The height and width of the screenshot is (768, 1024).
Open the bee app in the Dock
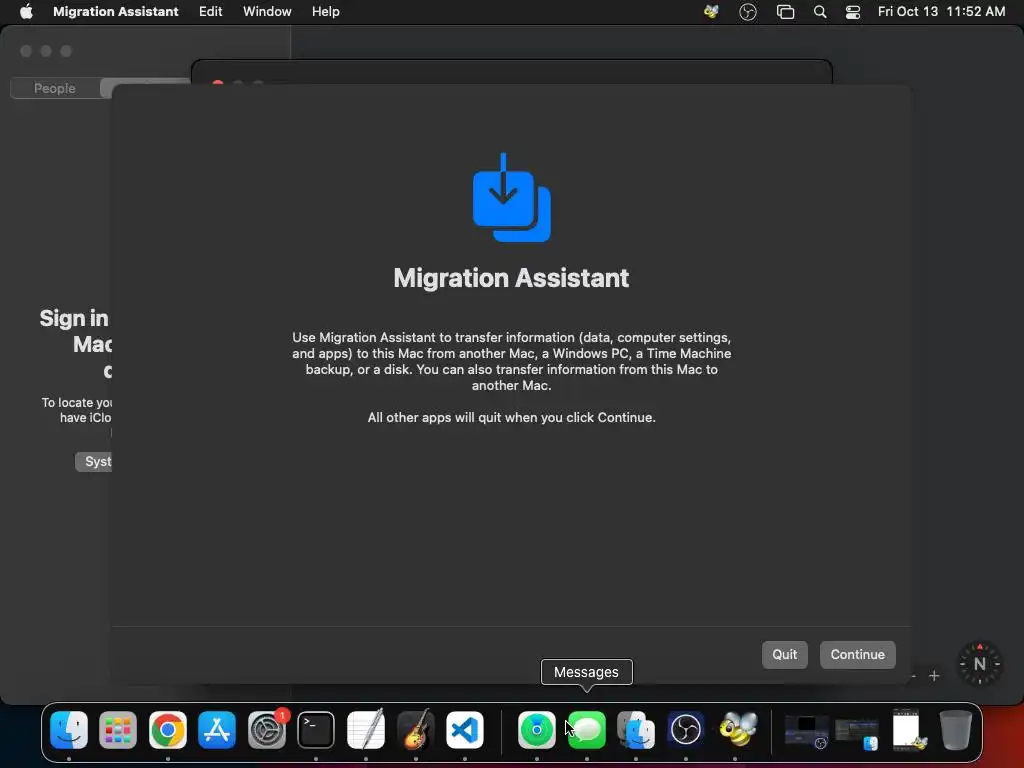[738, 729]
